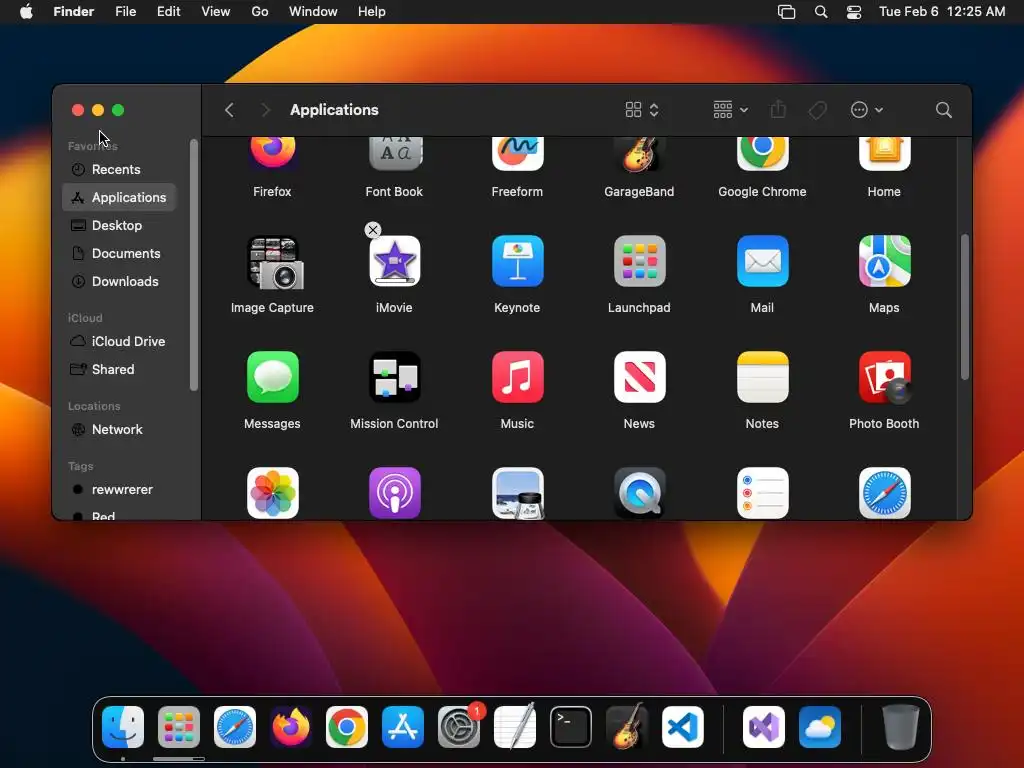Screen dimensions: 1024x768
Task: Open the View menu
Action: click(216, 12)
